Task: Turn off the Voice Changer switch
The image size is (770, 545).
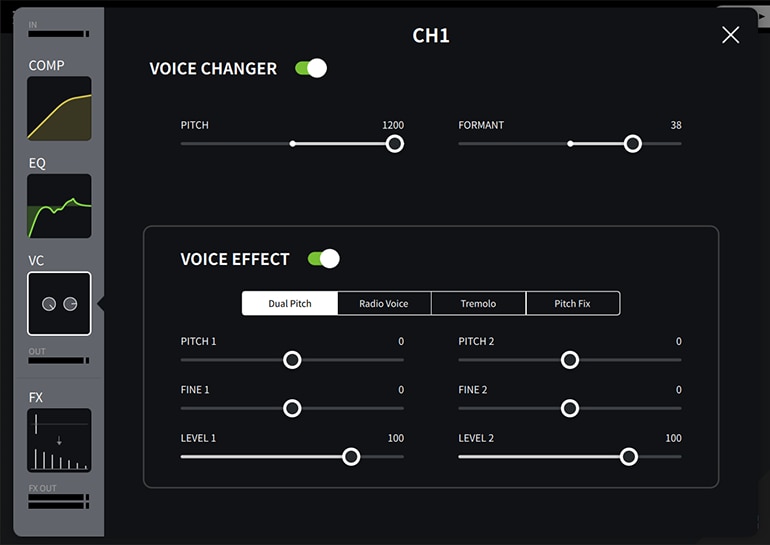Action: coord(311,68)
